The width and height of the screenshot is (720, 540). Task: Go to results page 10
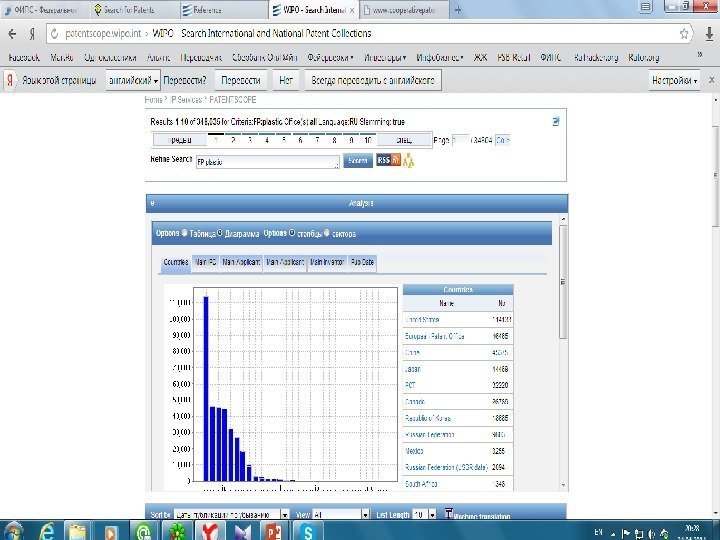point(368,140)
